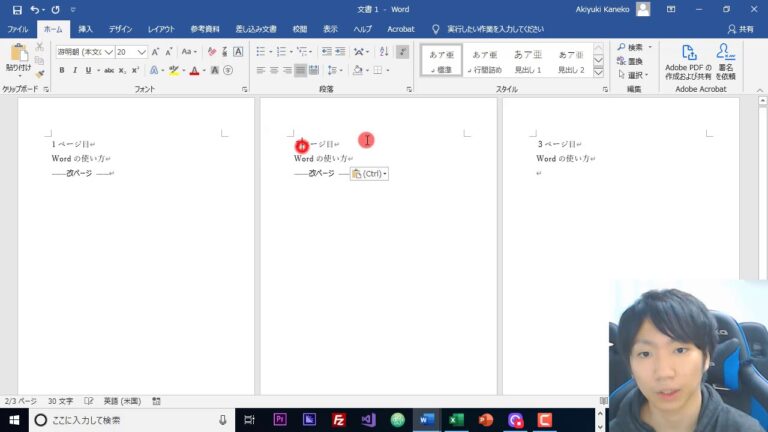Open the font size dropdown

pos(141,52)
